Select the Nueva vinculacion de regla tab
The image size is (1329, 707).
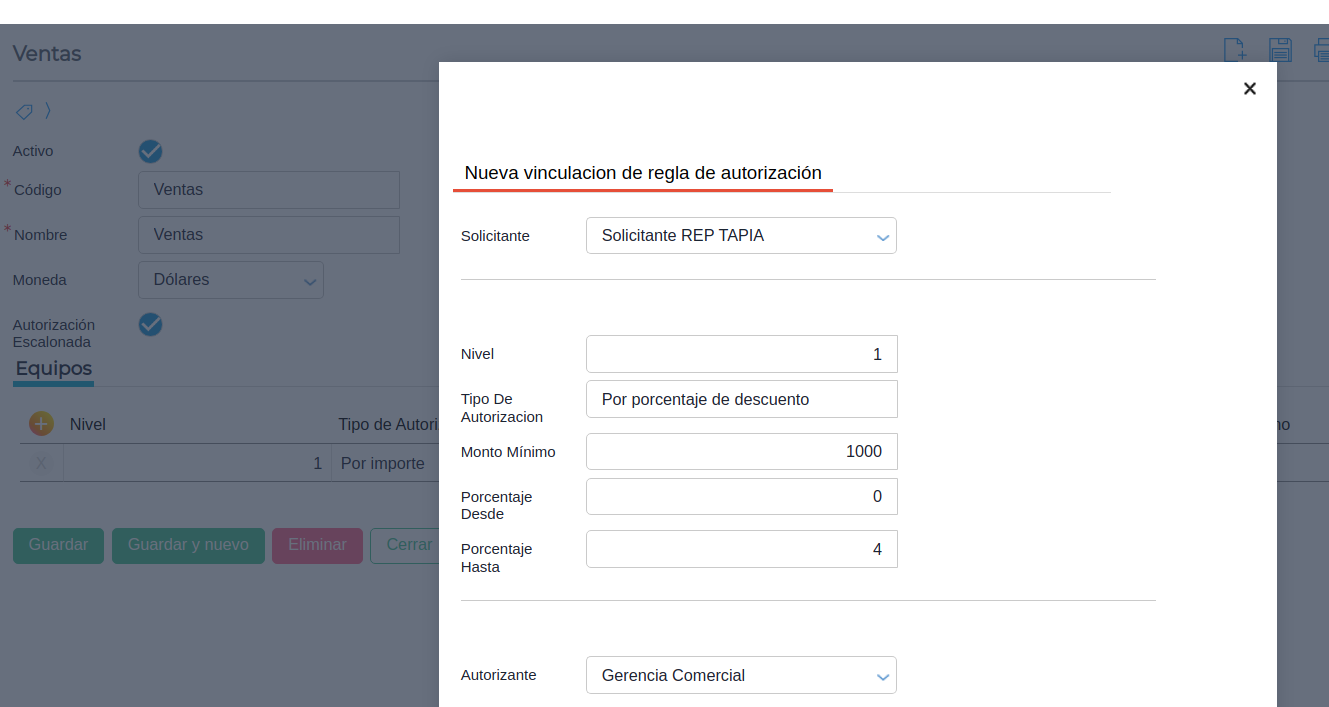(x=642, y=173)
